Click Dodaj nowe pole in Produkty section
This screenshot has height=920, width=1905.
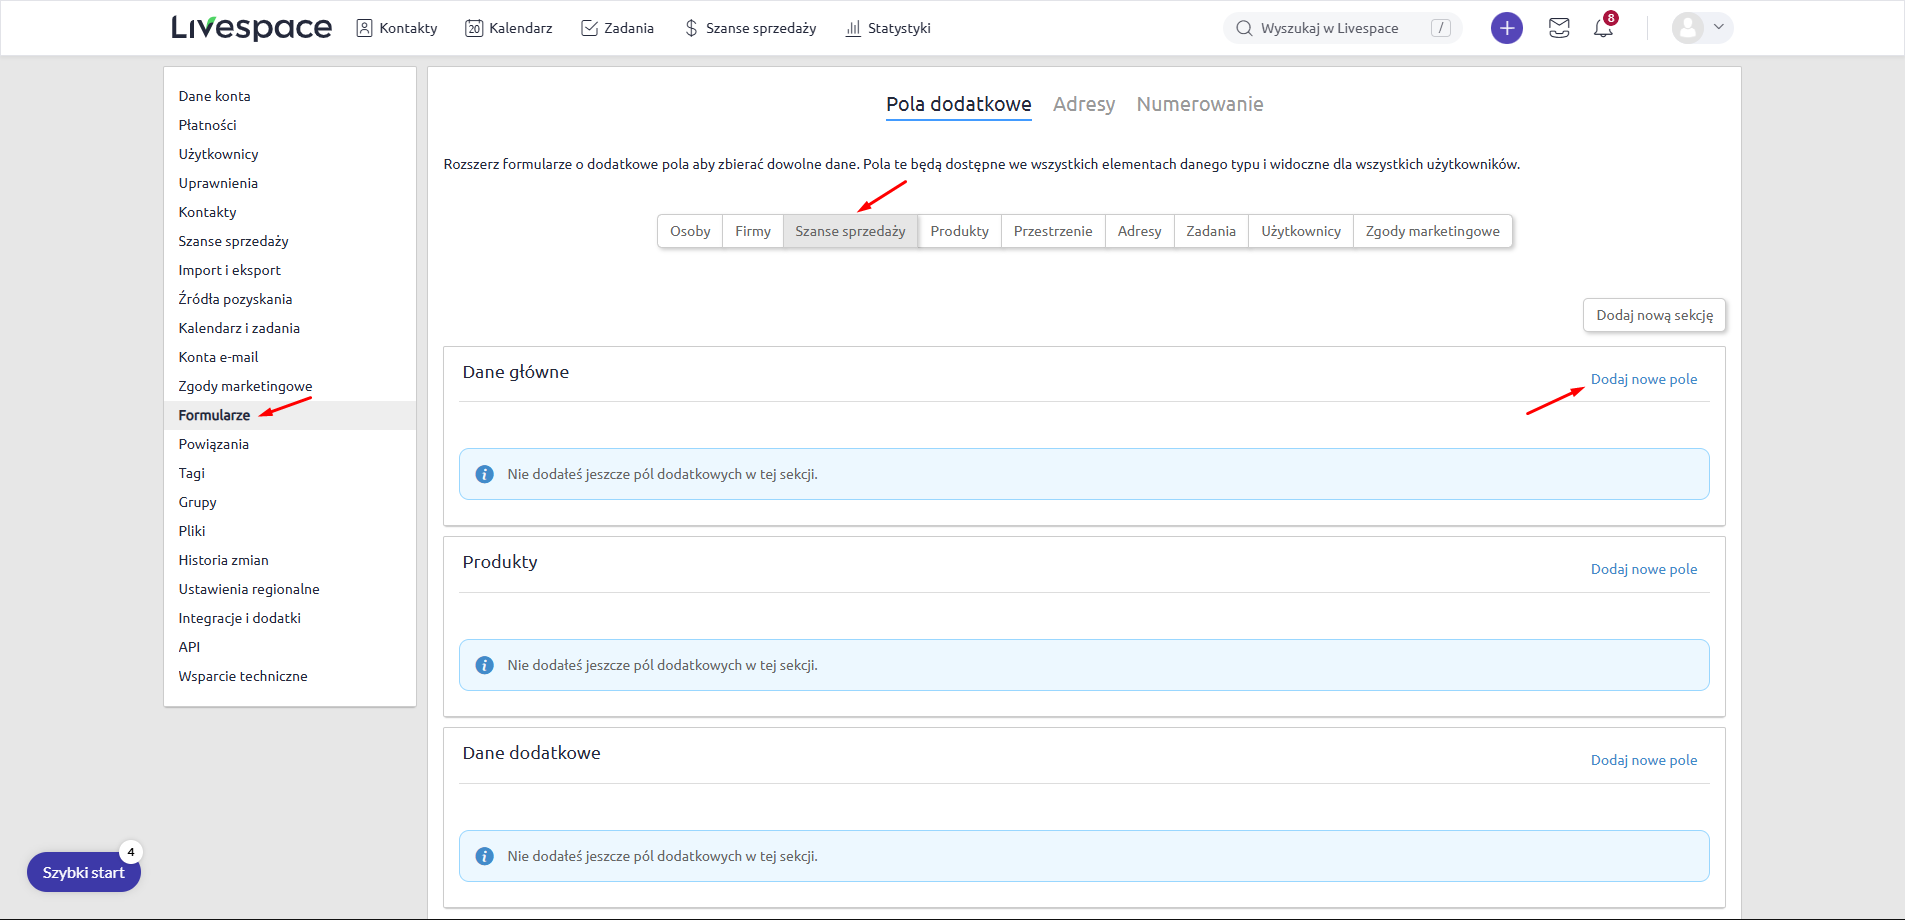[x=1643, y=569]
